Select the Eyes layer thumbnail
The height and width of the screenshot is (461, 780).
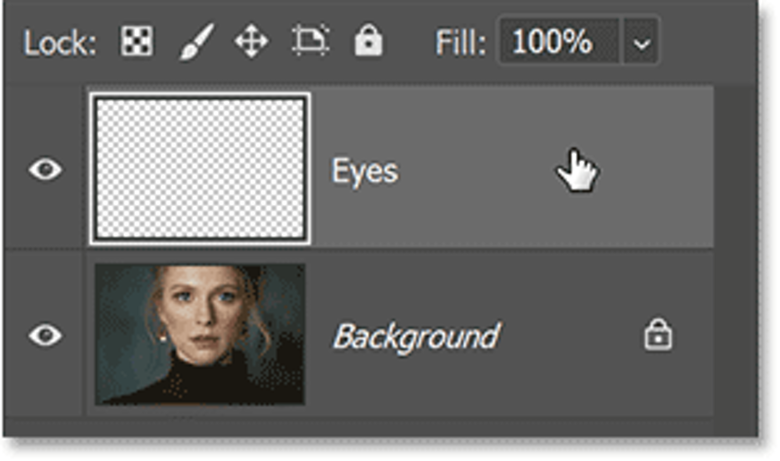(x=200, y=169)
